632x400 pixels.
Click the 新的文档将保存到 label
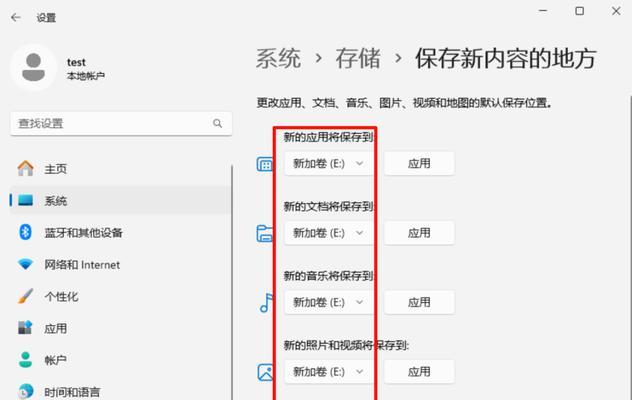pos(329,206)
